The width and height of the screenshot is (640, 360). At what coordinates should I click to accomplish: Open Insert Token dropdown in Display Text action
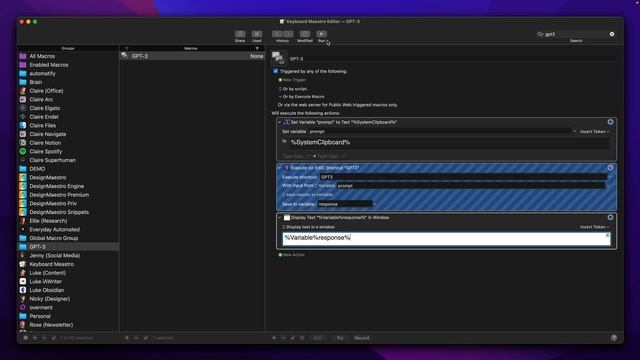[594, 227]
